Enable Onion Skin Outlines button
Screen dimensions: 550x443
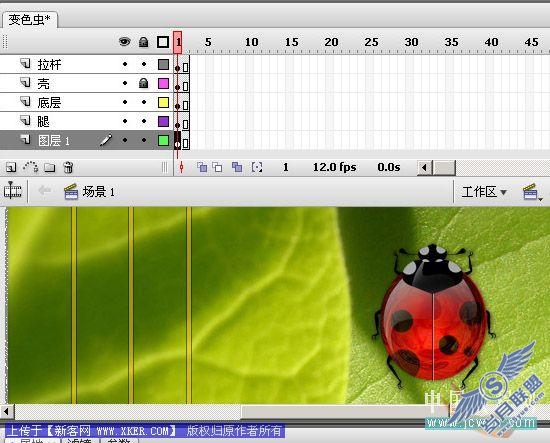[x=217, y=167]
